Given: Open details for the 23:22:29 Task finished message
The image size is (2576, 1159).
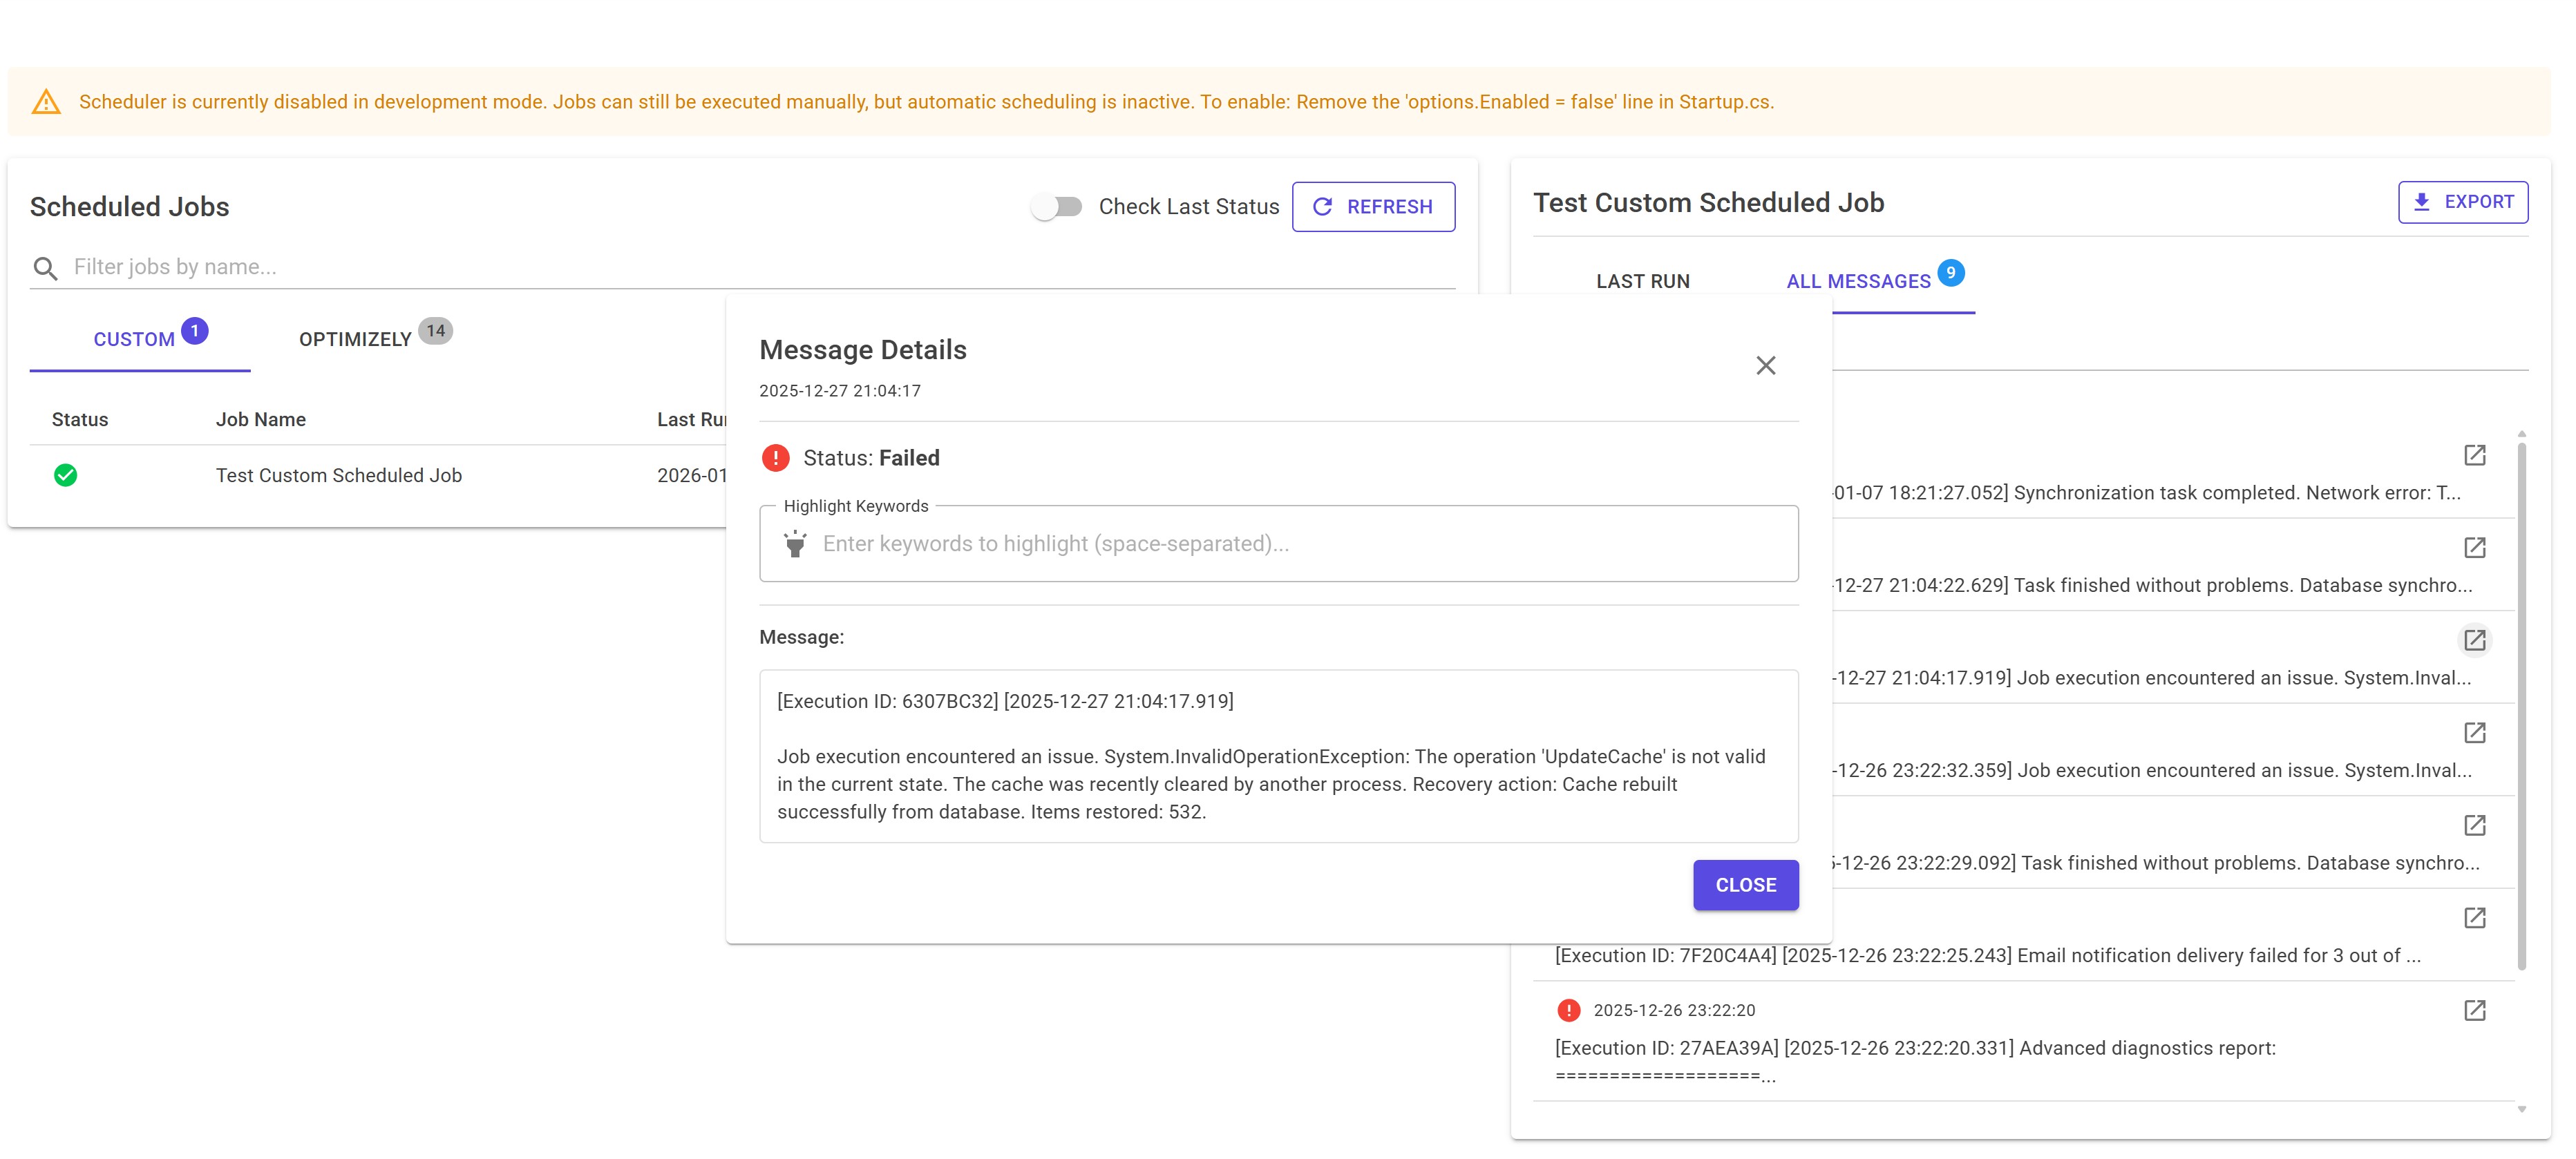Looking at the screenshot, I should click(2474, 825).
